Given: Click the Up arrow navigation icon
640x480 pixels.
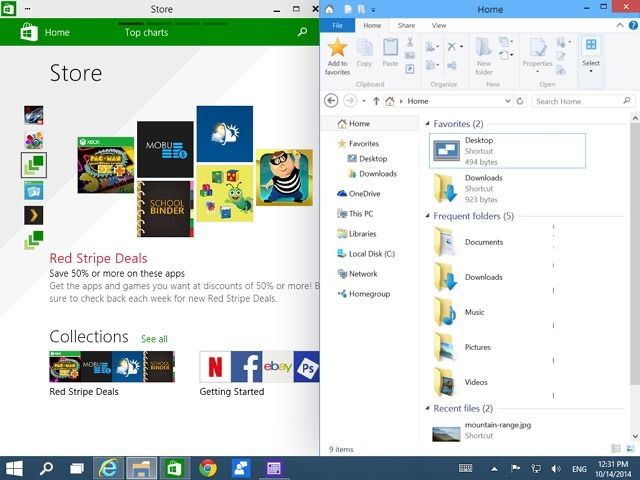Looking at the screenshot, I should pos(376,101).
